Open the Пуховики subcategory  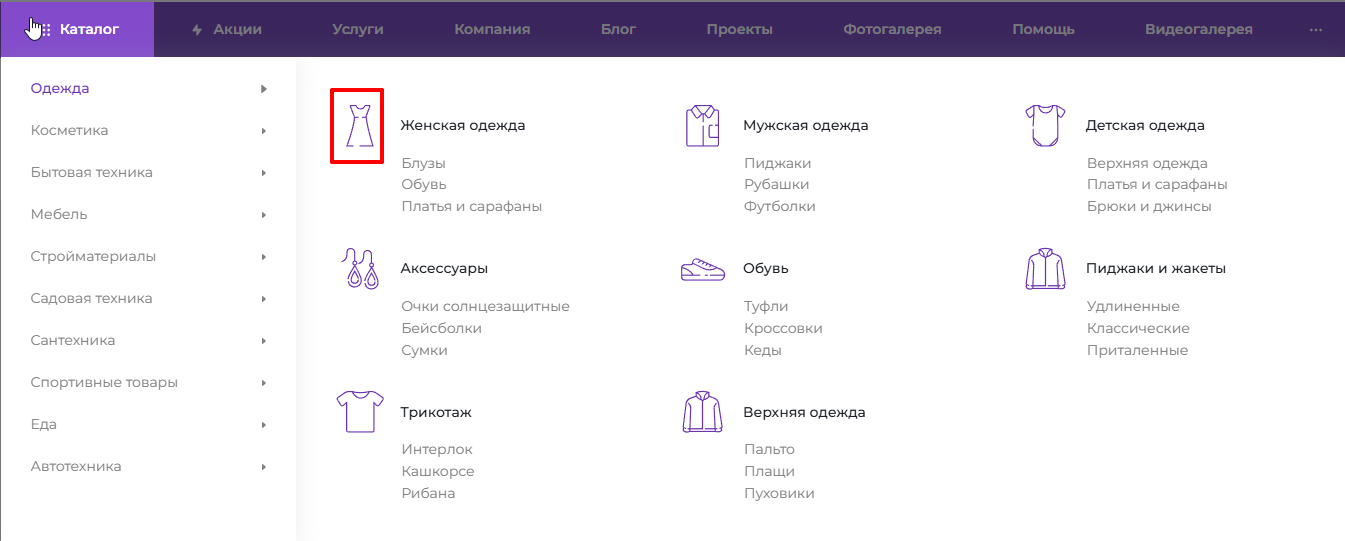pos(779,493)
